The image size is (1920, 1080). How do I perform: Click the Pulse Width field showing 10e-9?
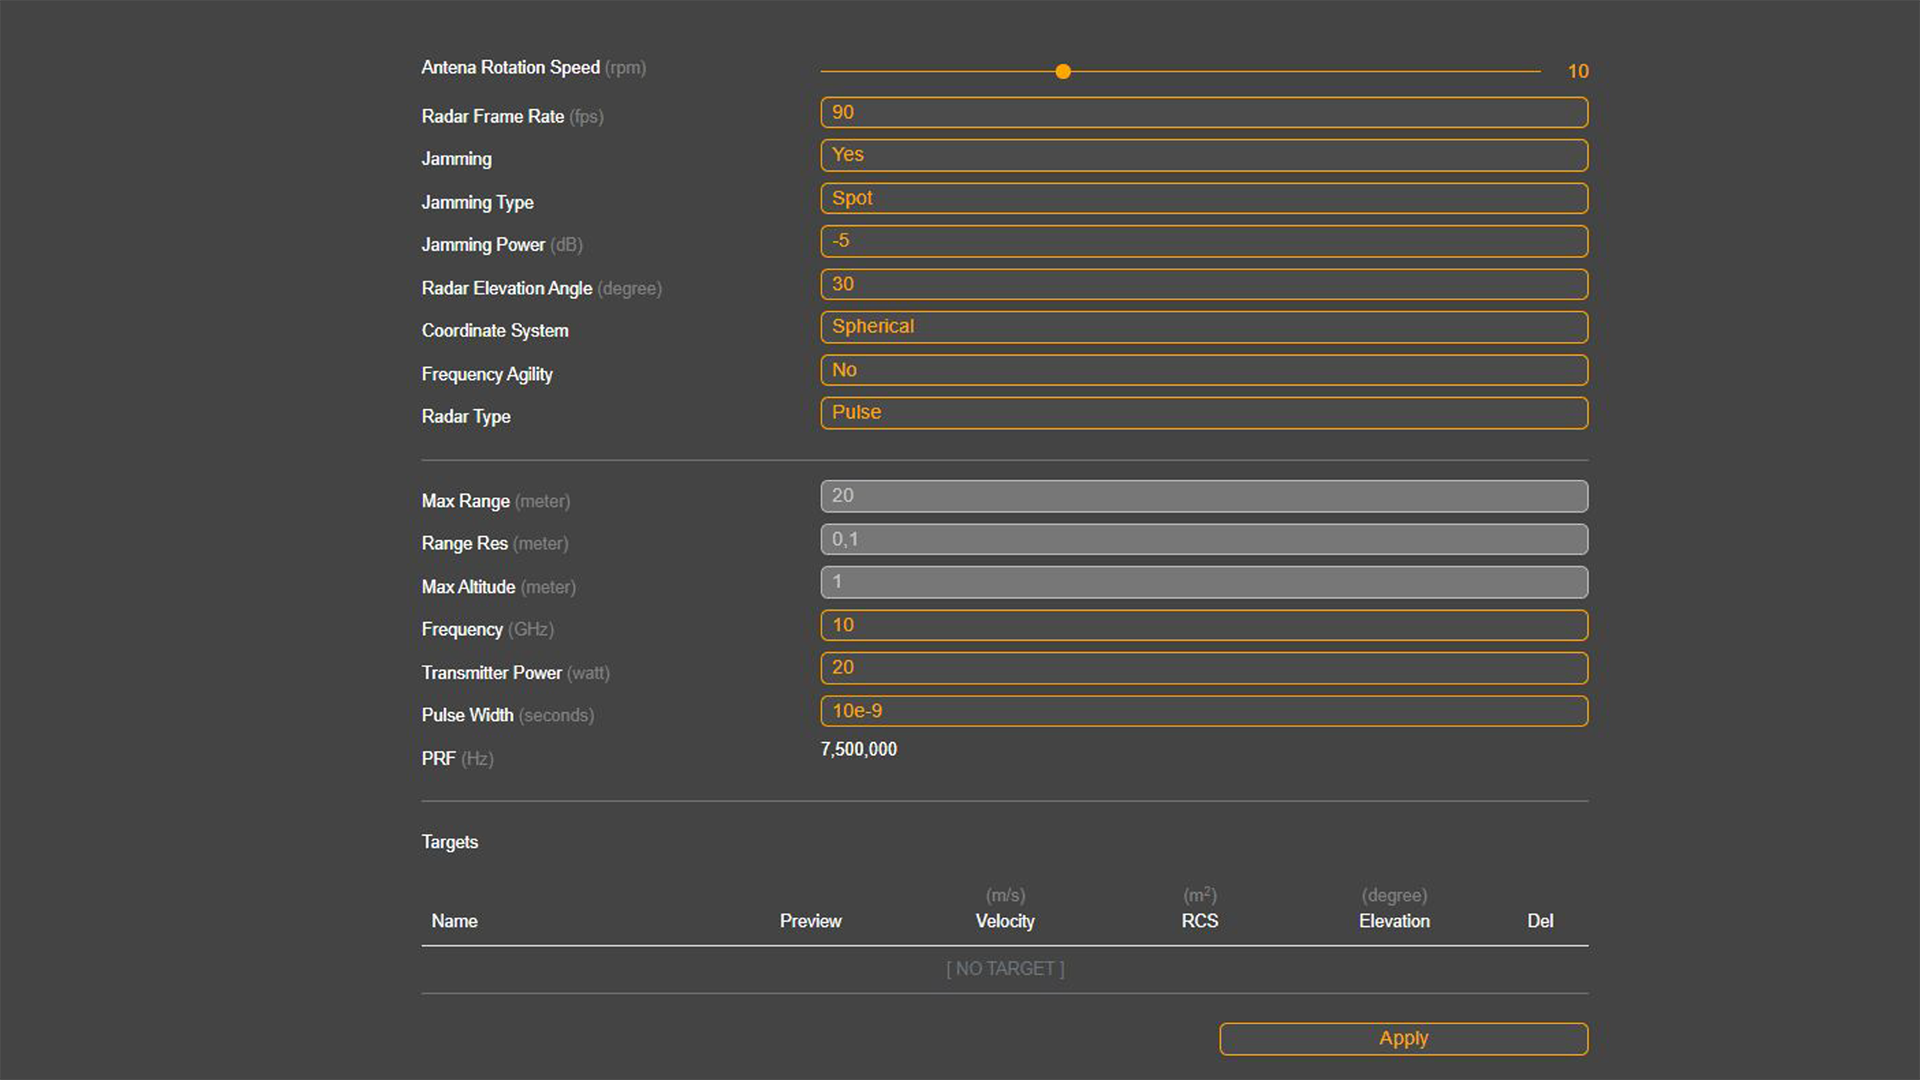click(1203, 711)
